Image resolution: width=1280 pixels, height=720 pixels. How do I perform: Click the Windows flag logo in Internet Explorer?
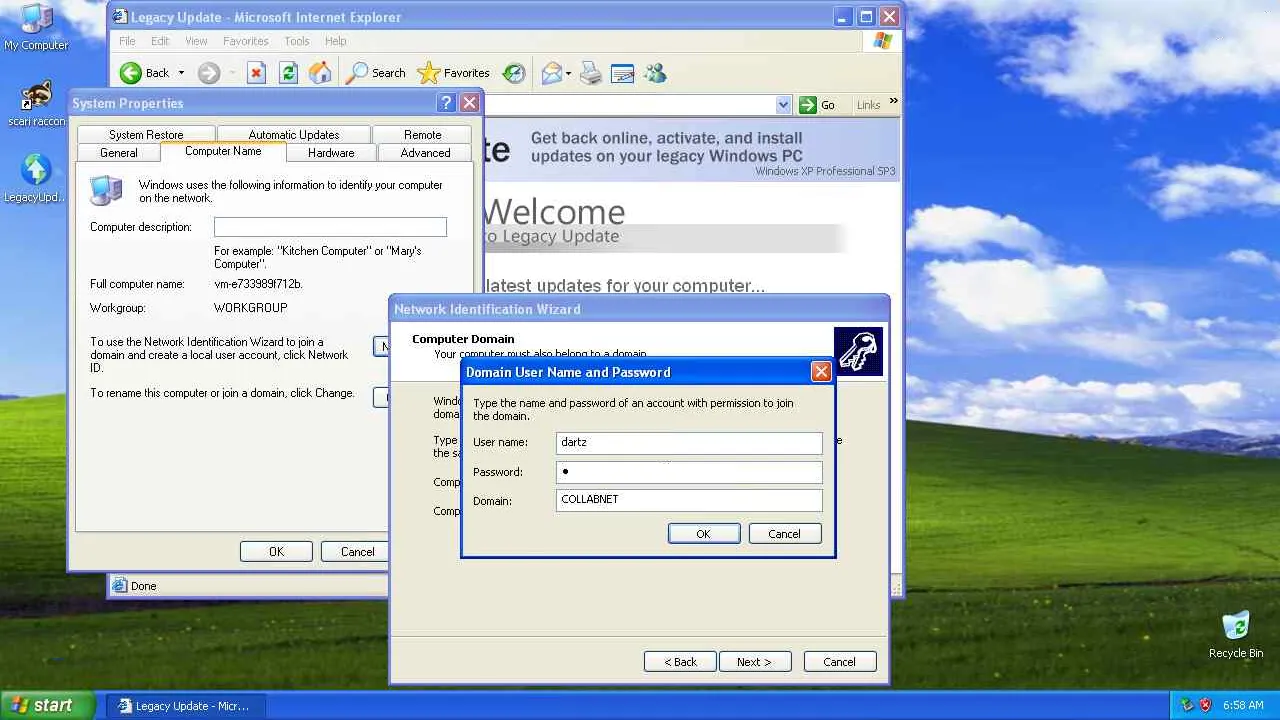point(882,41)
